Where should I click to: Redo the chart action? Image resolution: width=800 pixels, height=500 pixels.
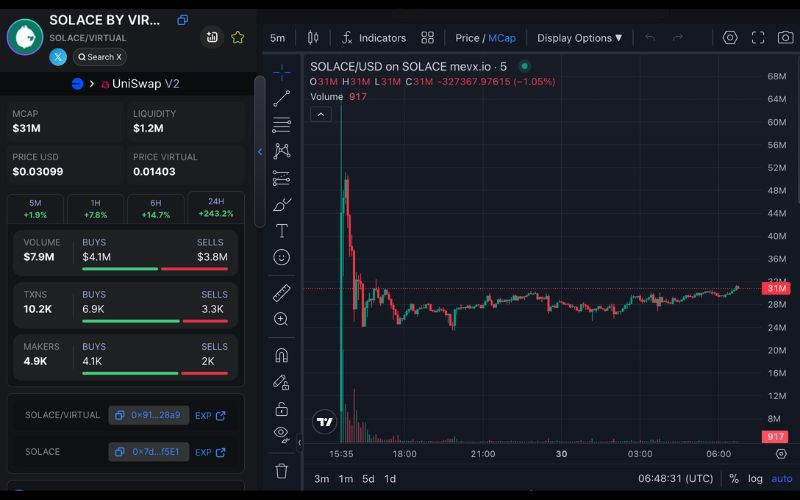click(678, 38)
